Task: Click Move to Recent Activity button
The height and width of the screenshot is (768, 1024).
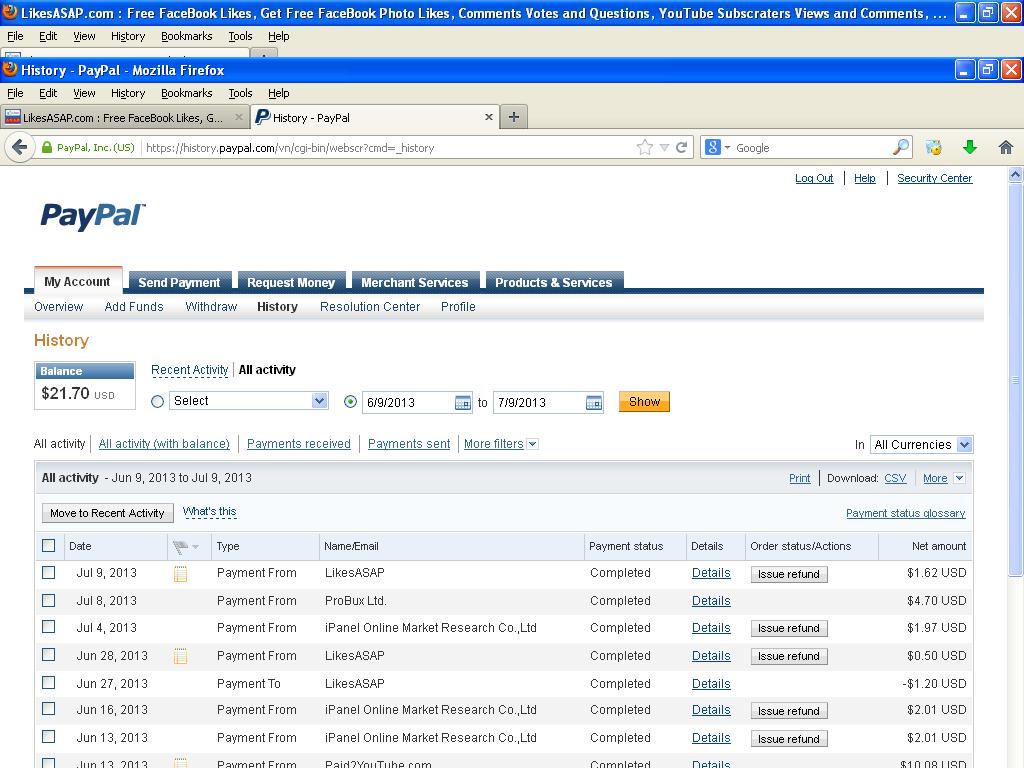Action: [107, 513]
